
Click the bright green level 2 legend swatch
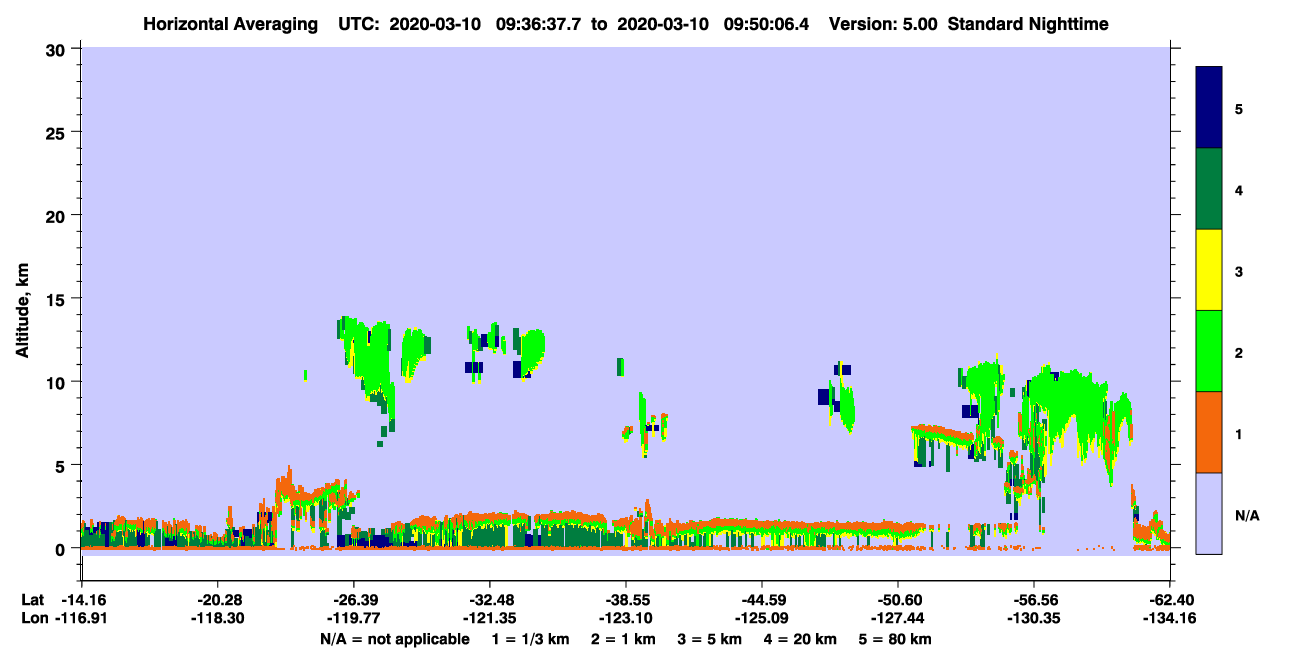(x=1209, y=351)
